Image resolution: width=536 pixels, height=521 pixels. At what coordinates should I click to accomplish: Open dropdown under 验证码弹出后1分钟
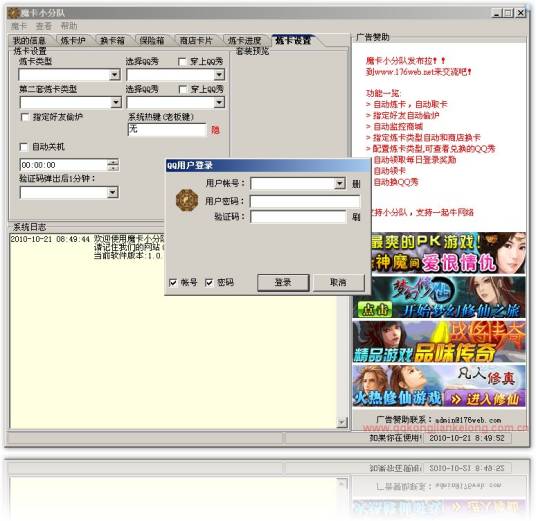coord(113,192)
